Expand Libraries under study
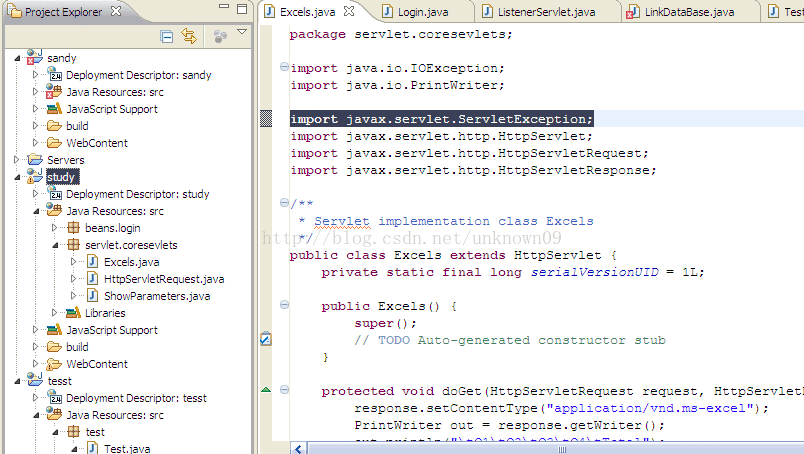The width and height of the screenshot is (804, 454). pyautogui.click(x=54, y=312)
